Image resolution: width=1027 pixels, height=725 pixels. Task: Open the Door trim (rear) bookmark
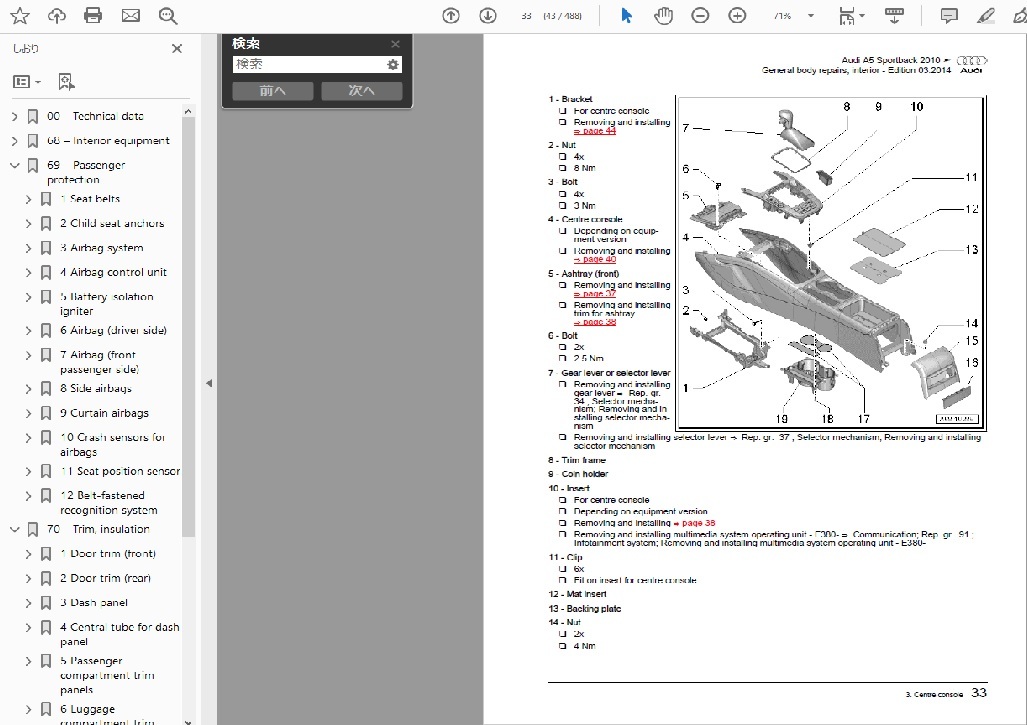coord(105,578)
